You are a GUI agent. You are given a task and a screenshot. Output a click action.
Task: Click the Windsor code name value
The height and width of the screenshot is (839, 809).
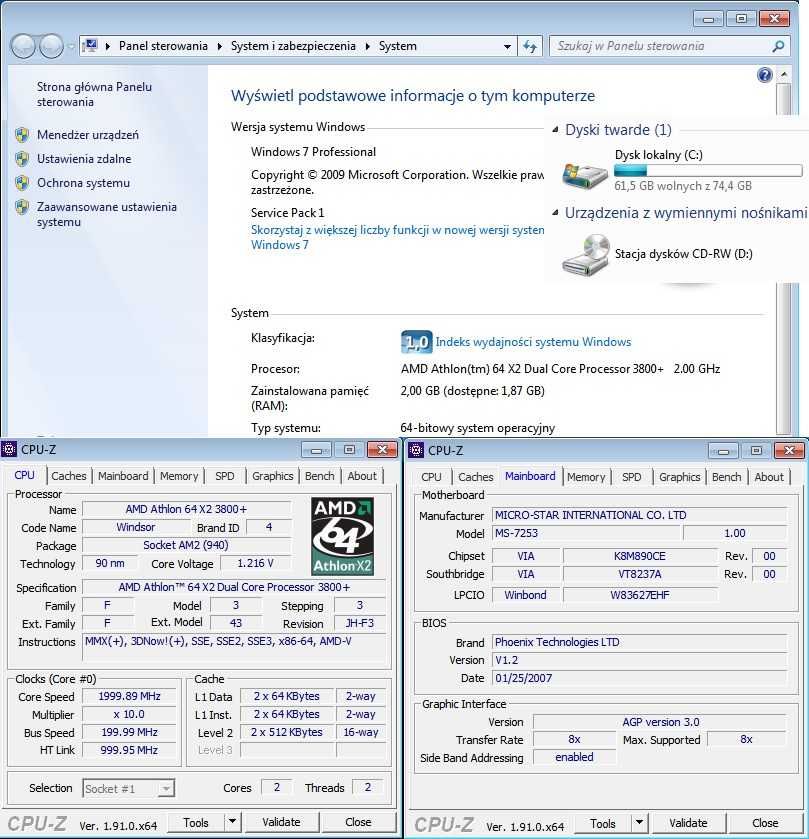pyautogui.click(x=135, y=527)
